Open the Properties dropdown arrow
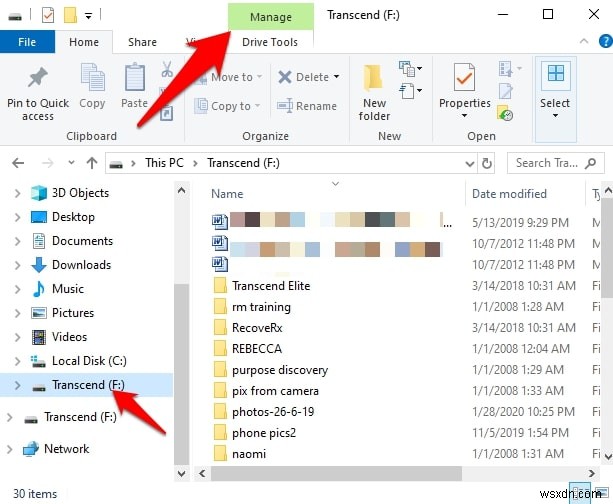 464,116
